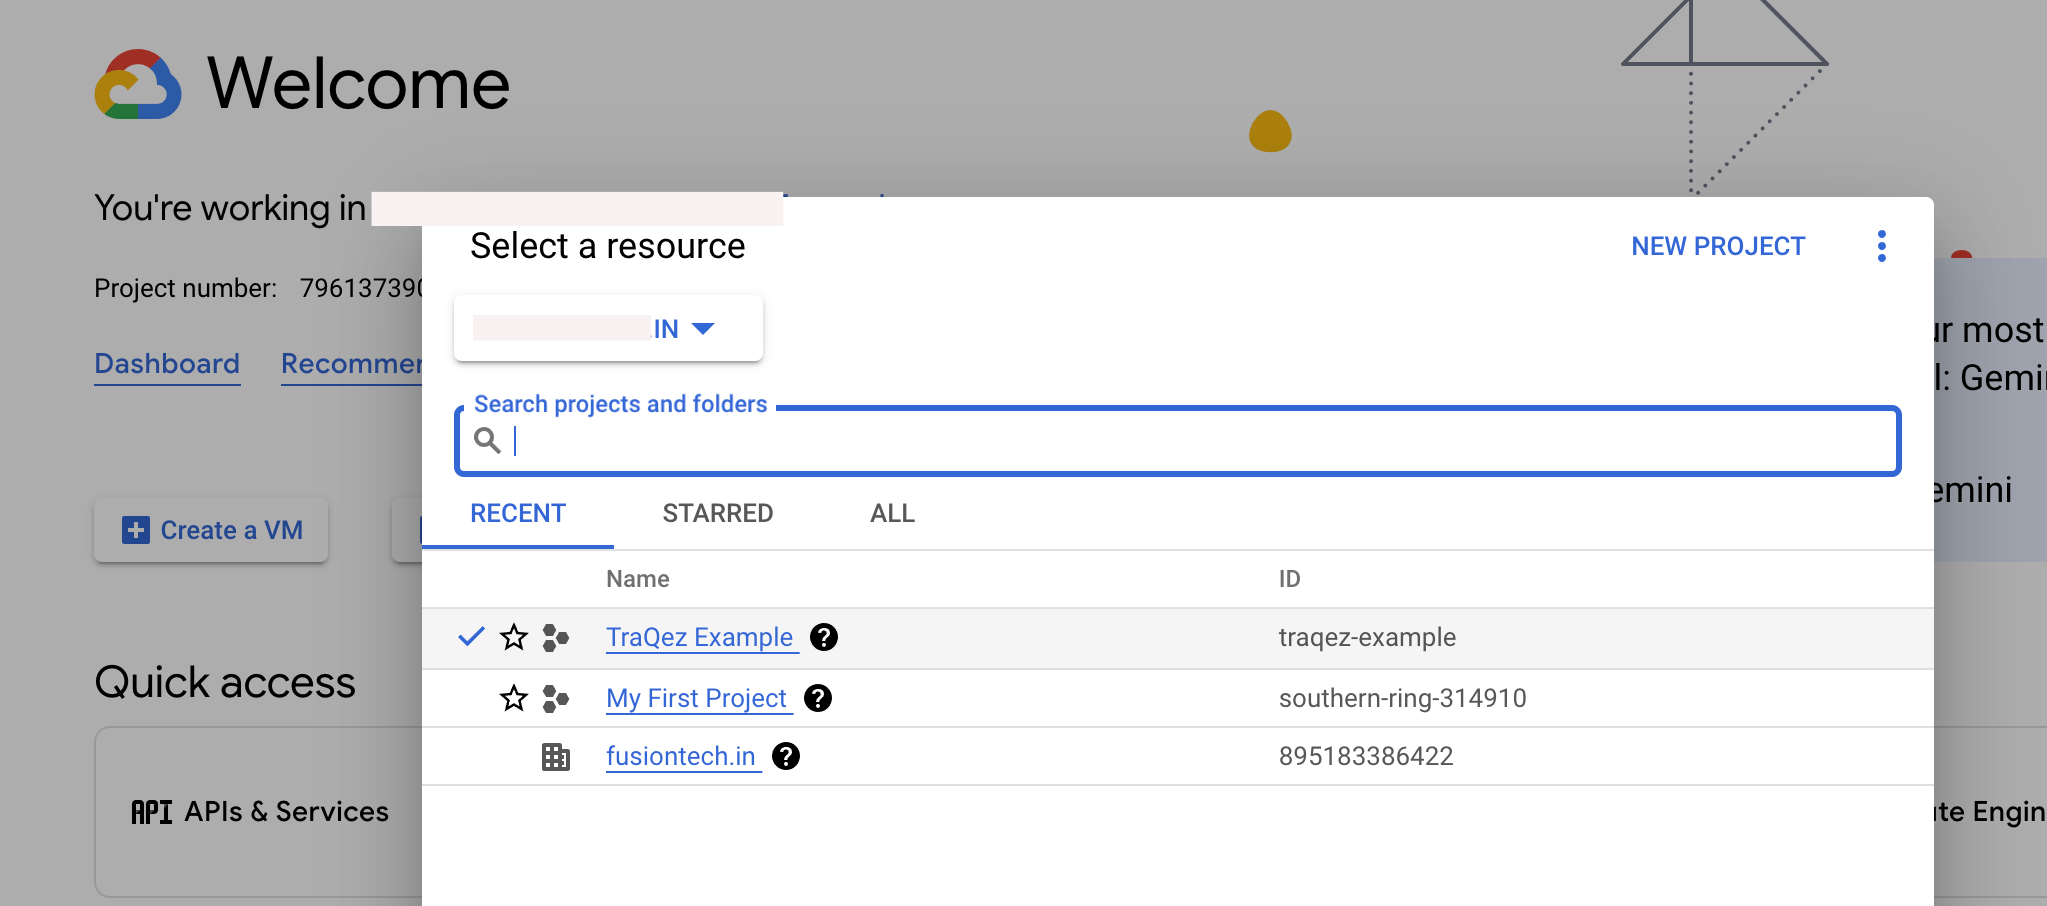Select the RECENT tab
The image size is (2047, 906).
coord(518,514)
